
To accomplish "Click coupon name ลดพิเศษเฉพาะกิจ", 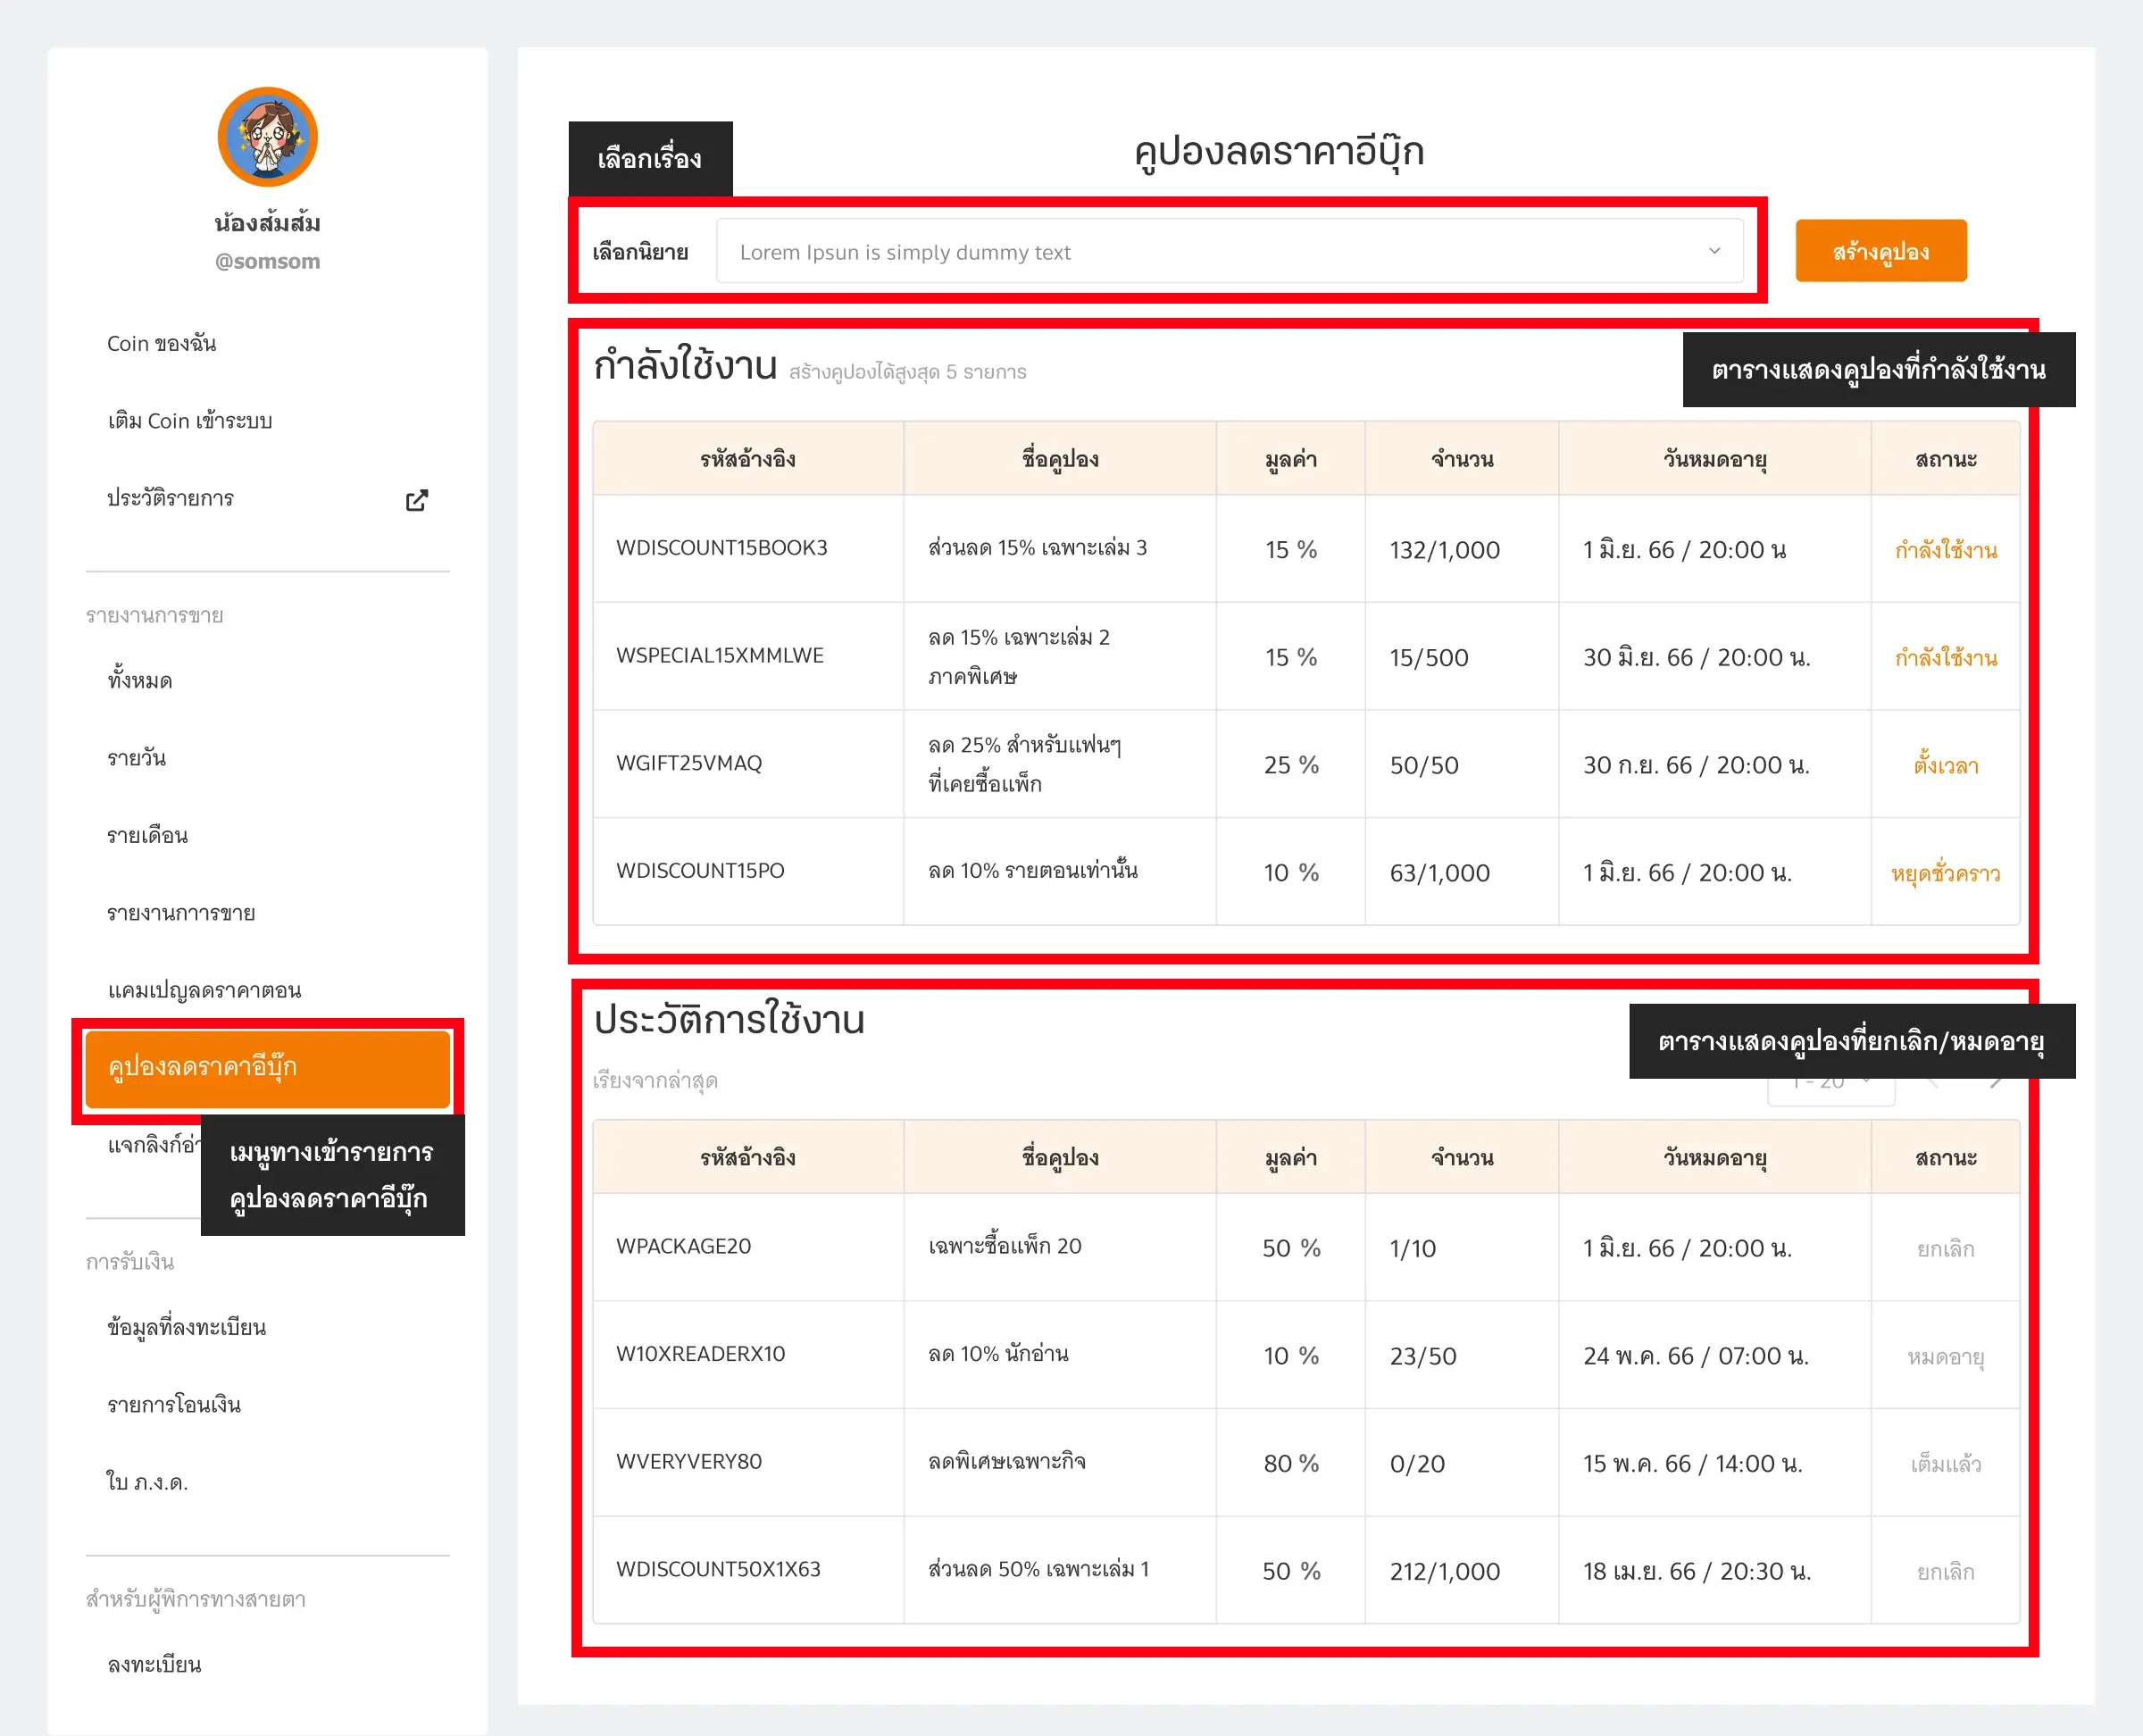I will 1006,1462.
